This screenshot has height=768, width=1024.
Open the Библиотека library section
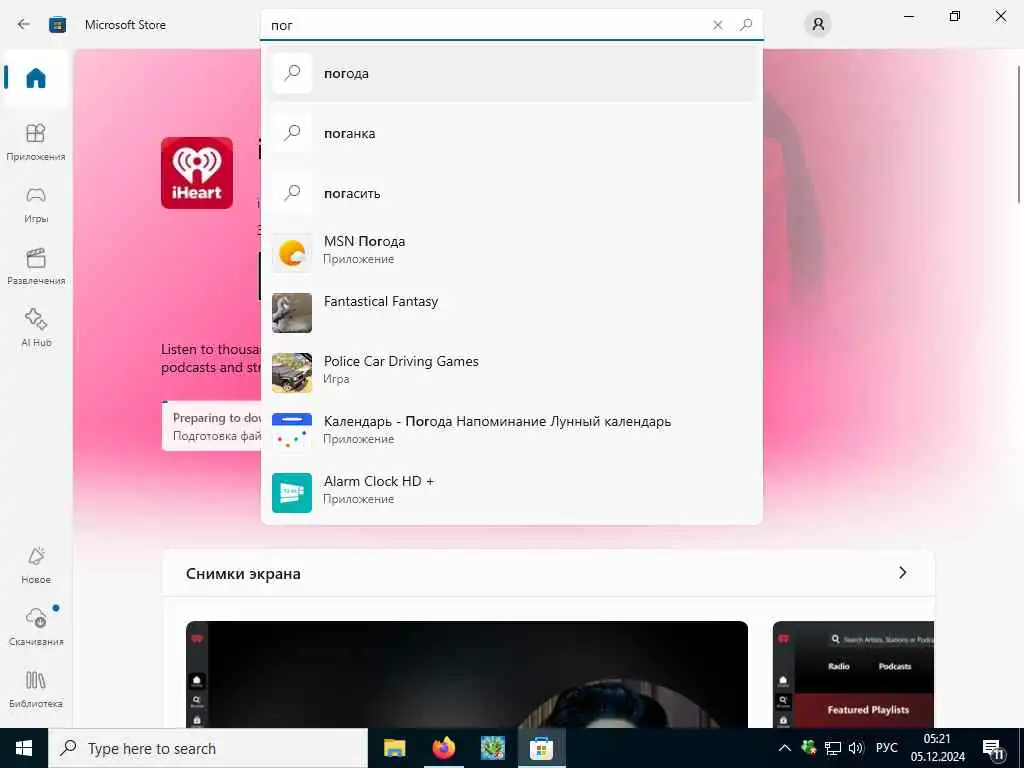coord(36,689)
